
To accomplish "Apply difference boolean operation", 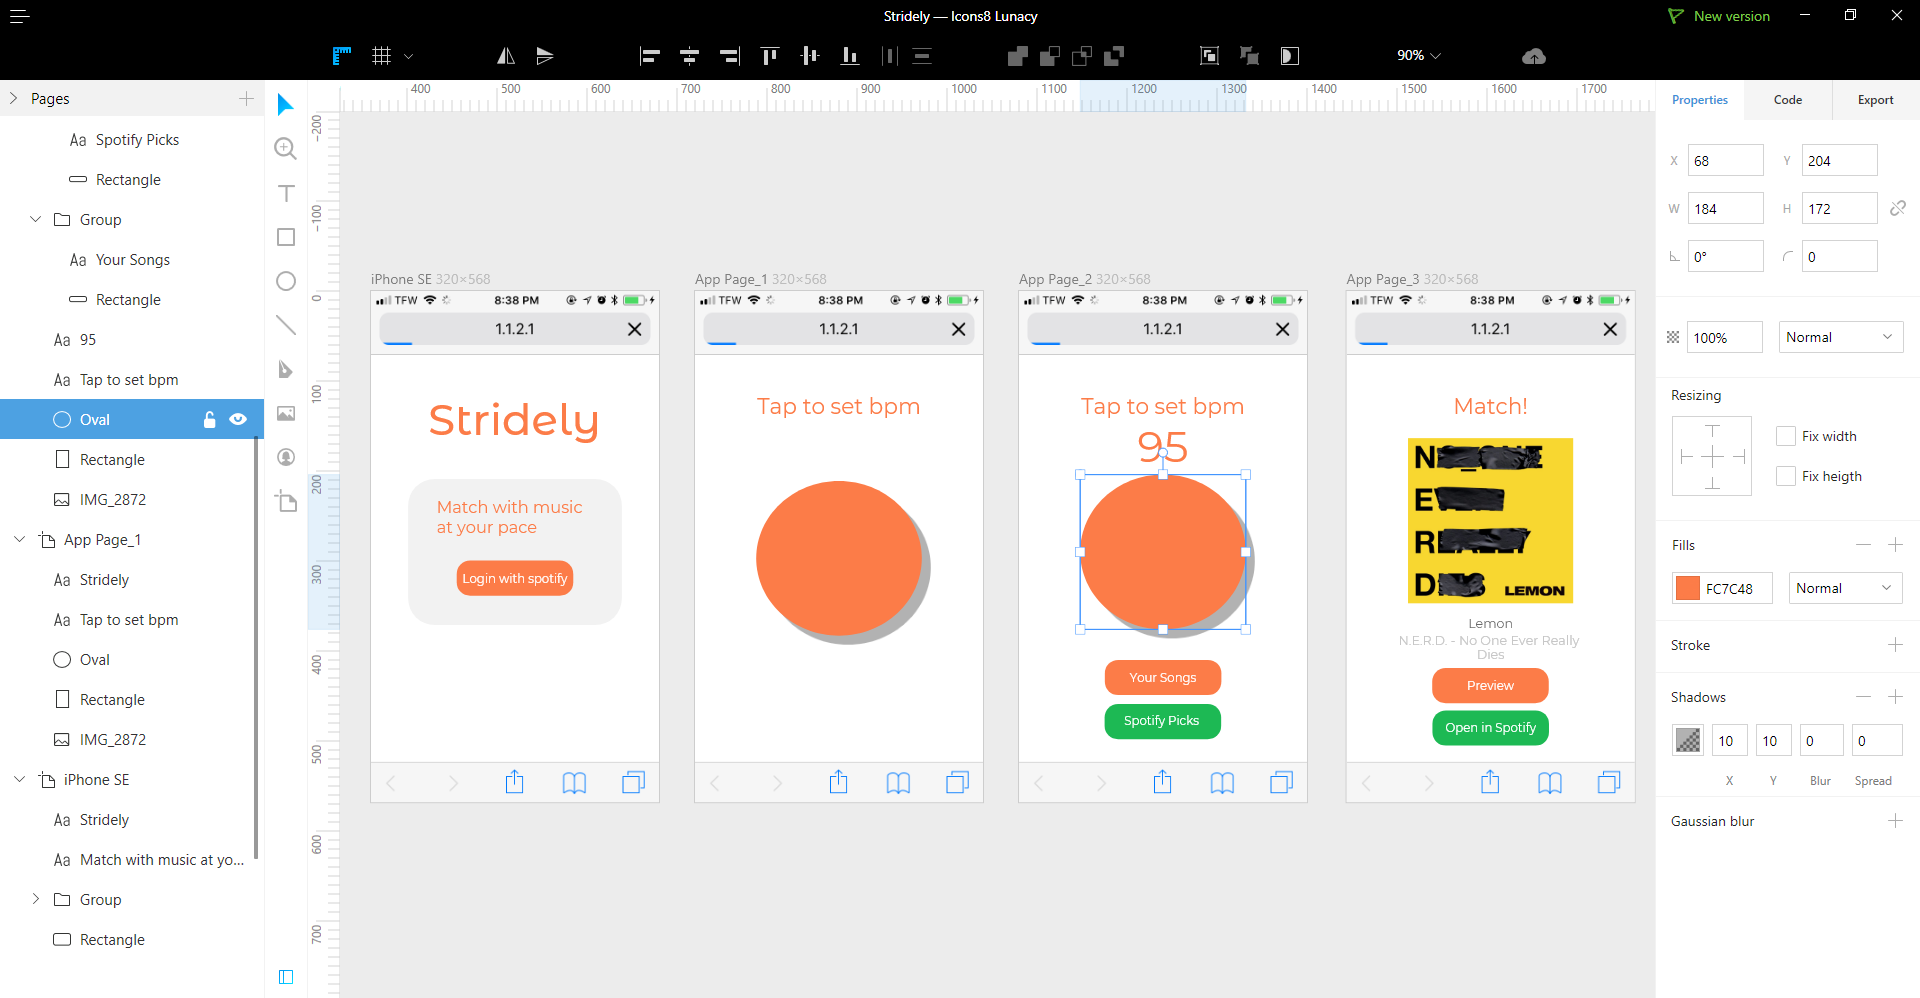I will point(1114,56).
